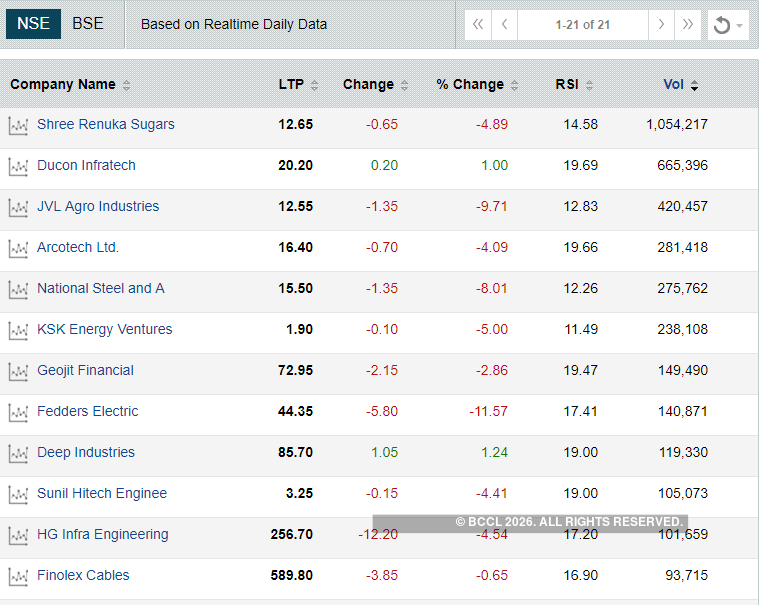
Task: Open National Steel and A link
Action: [x=101, y=288]
